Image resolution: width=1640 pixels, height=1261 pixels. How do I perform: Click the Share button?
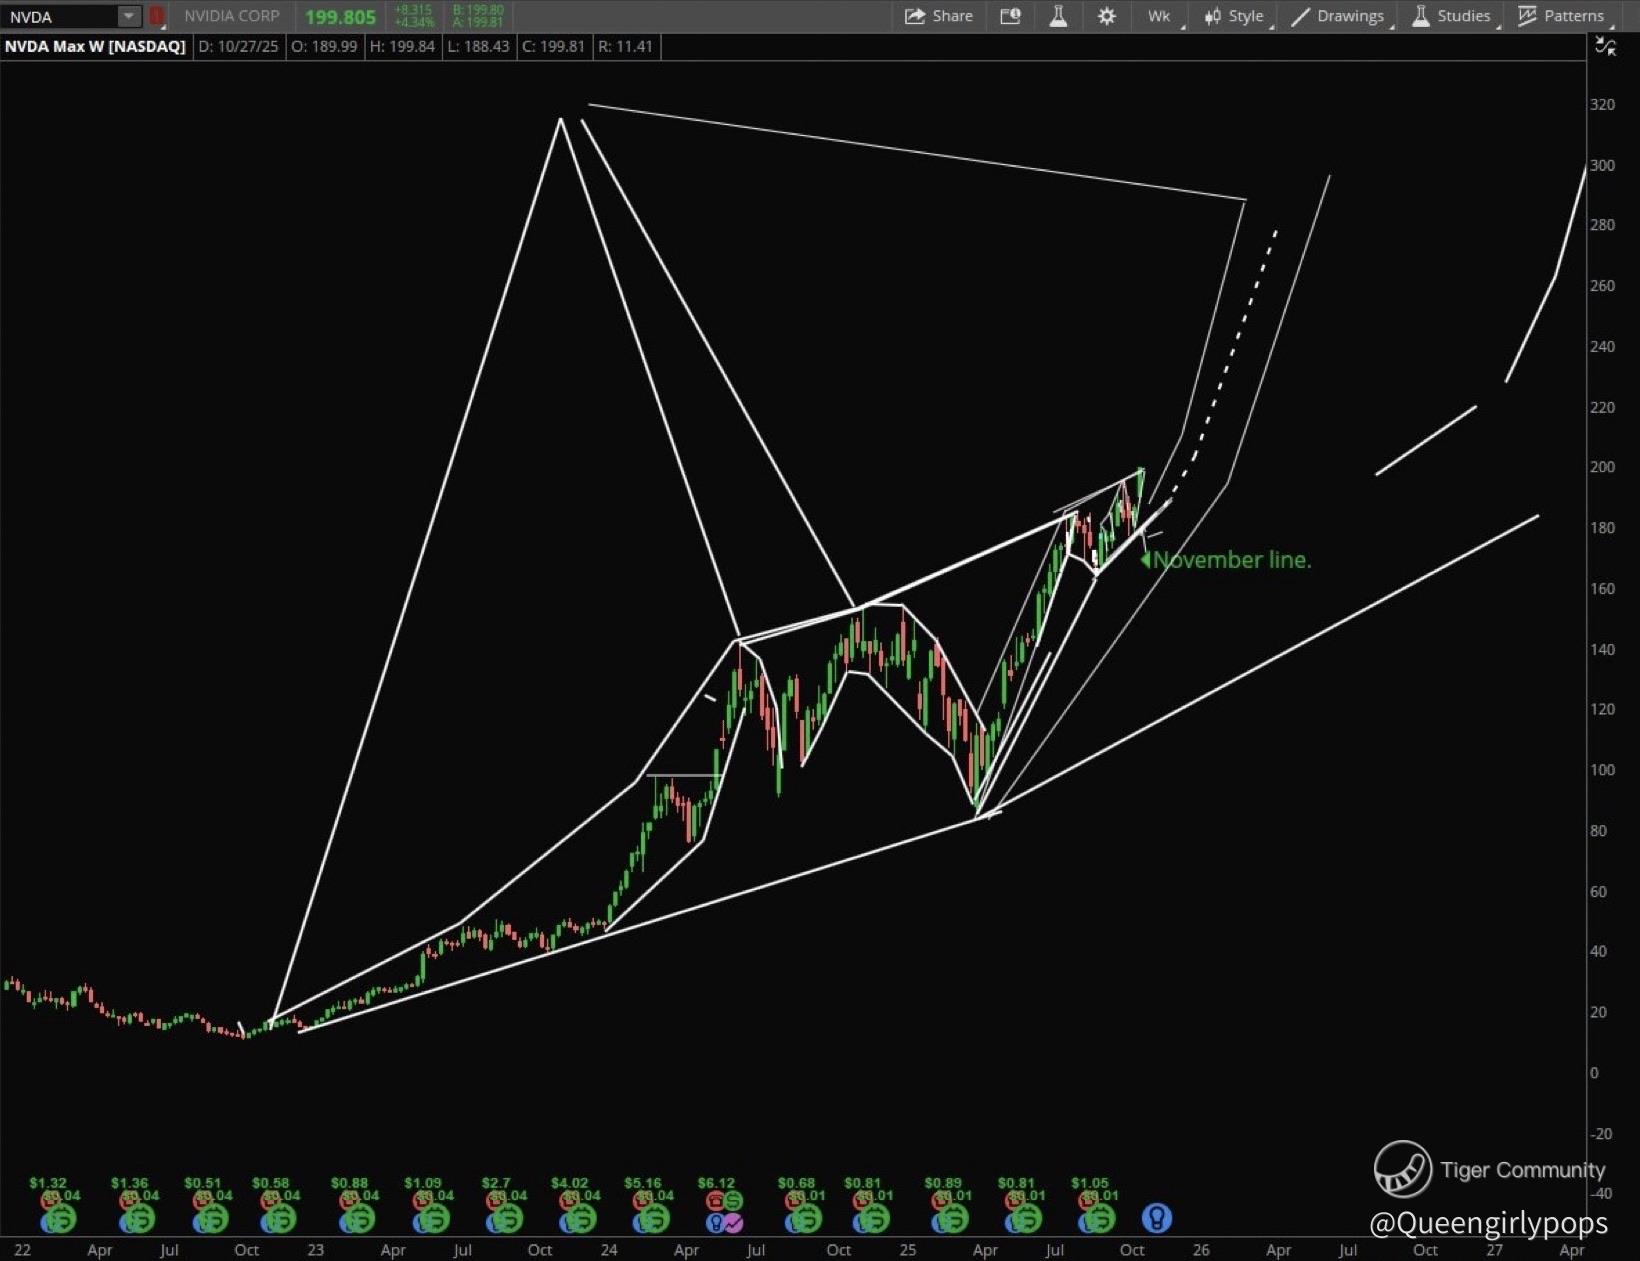(x=938, y=16)
